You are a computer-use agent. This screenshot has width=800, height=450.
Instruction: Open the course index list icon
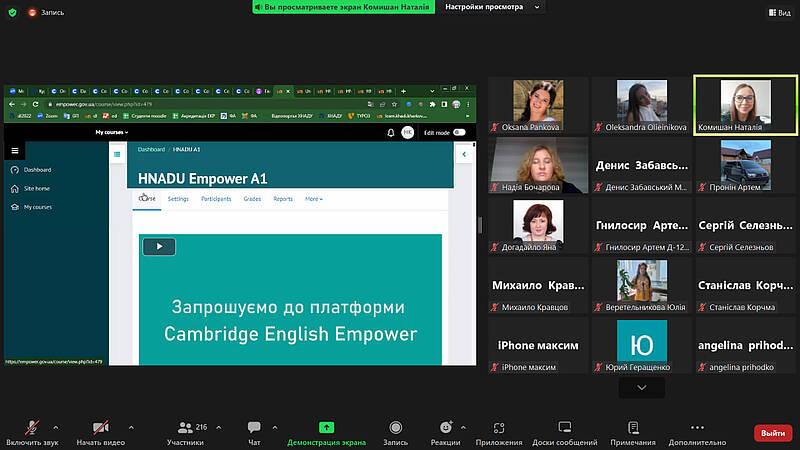point(117,154)
